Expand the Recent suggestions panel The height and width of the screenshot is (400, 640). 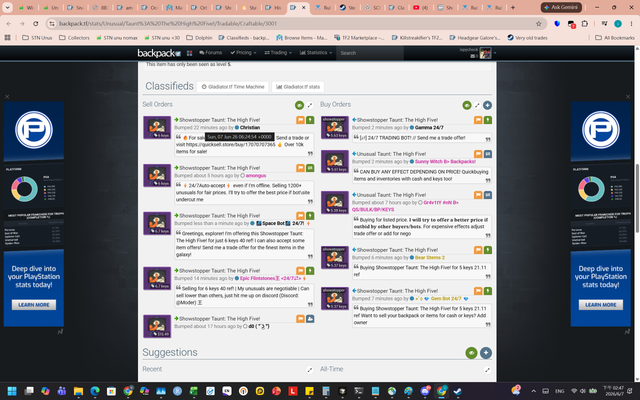(x=310, y=370)
